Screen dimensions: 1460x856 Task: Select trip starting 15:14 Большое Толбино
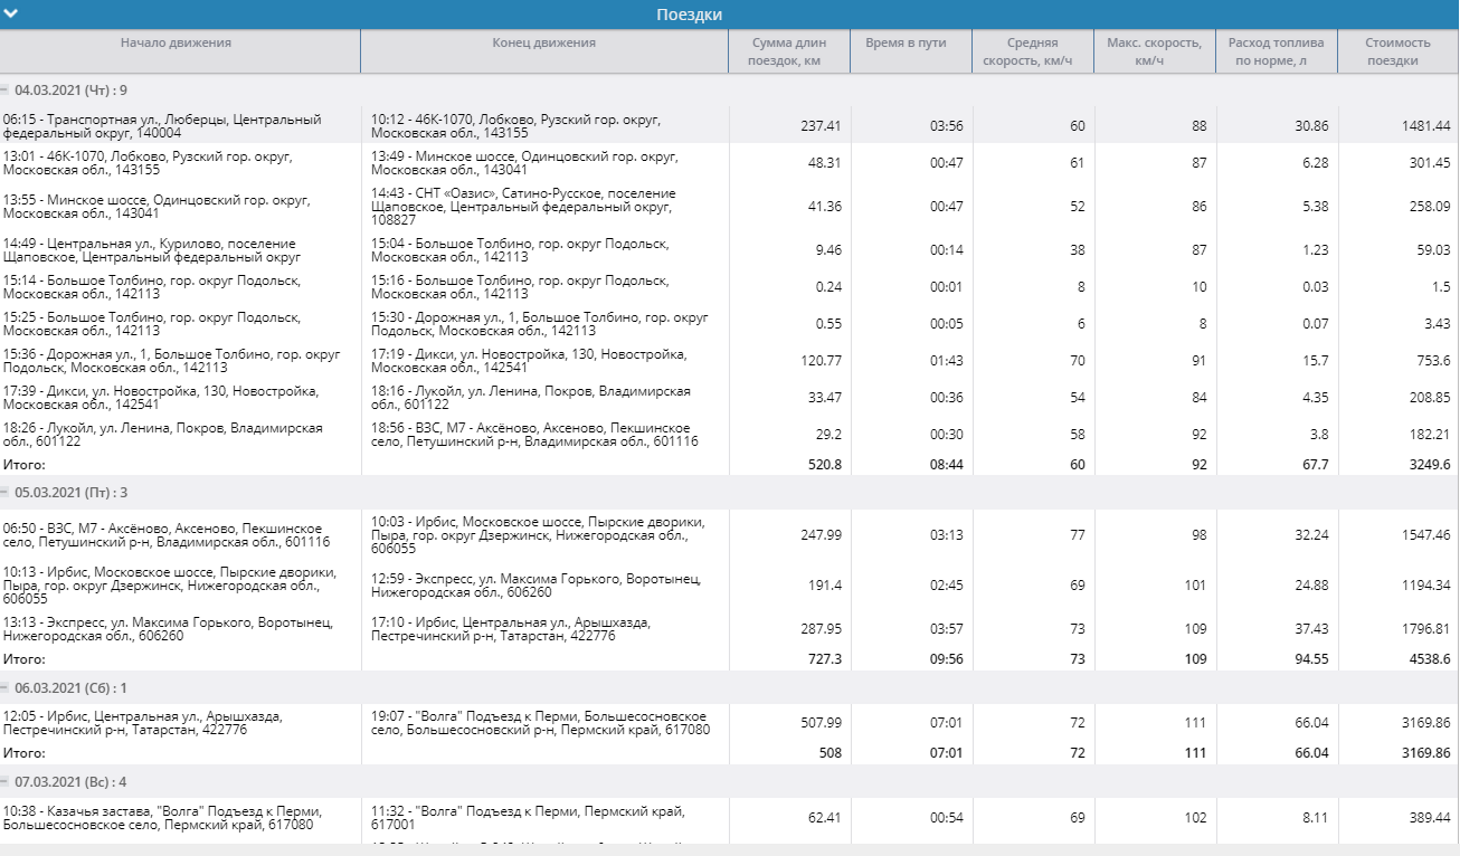click(152, 287)
